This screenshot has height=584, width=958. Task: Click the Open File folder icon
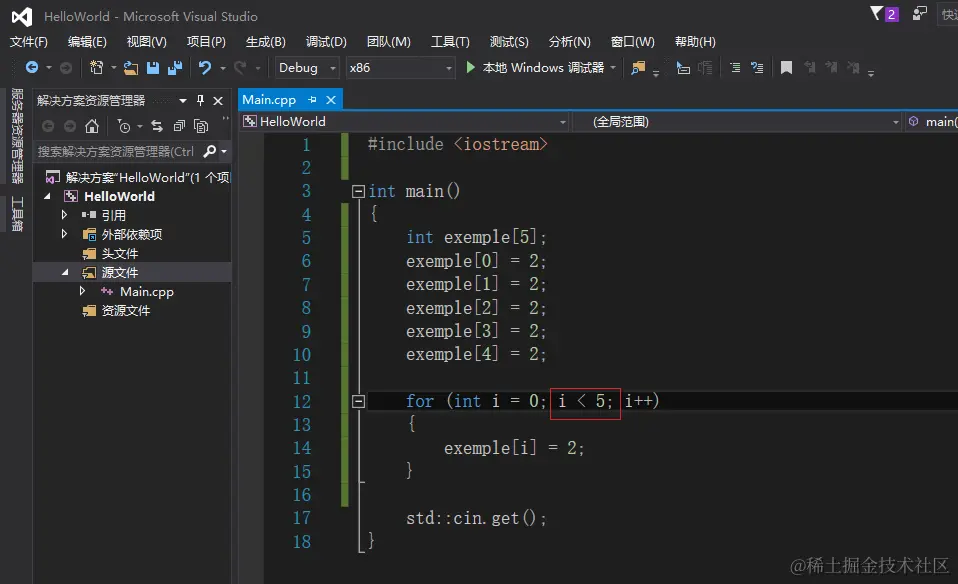[x=131, y=68]
